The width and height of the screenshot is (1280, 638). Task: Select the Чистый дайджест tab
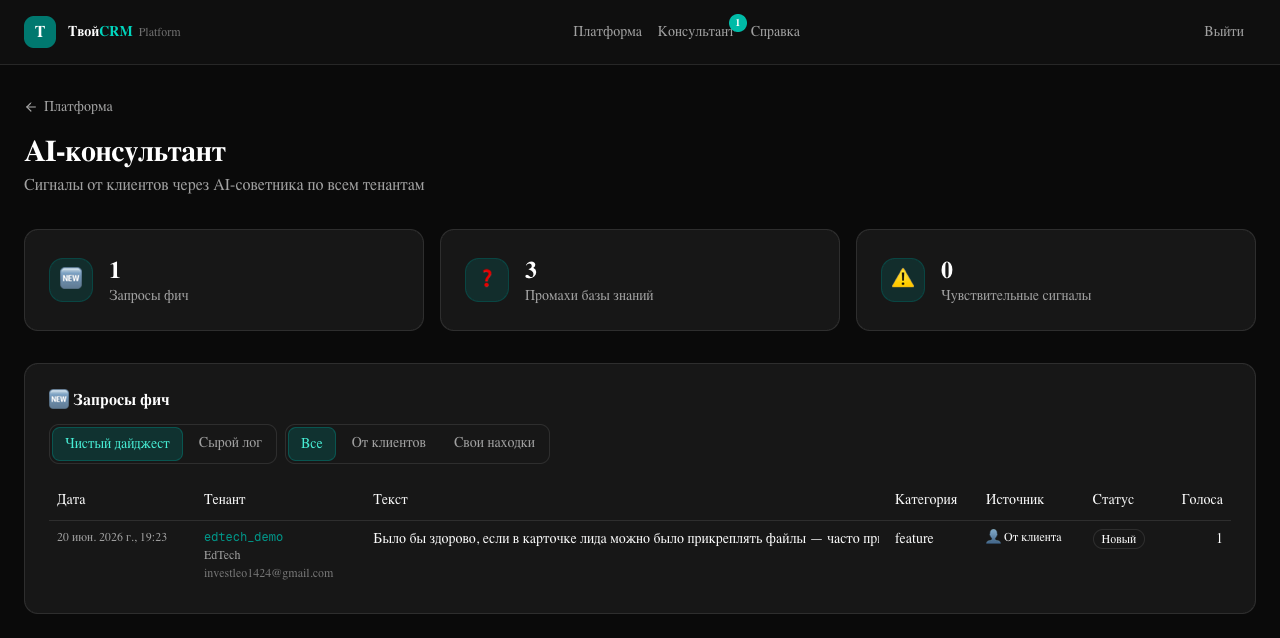tap(117, 444)
